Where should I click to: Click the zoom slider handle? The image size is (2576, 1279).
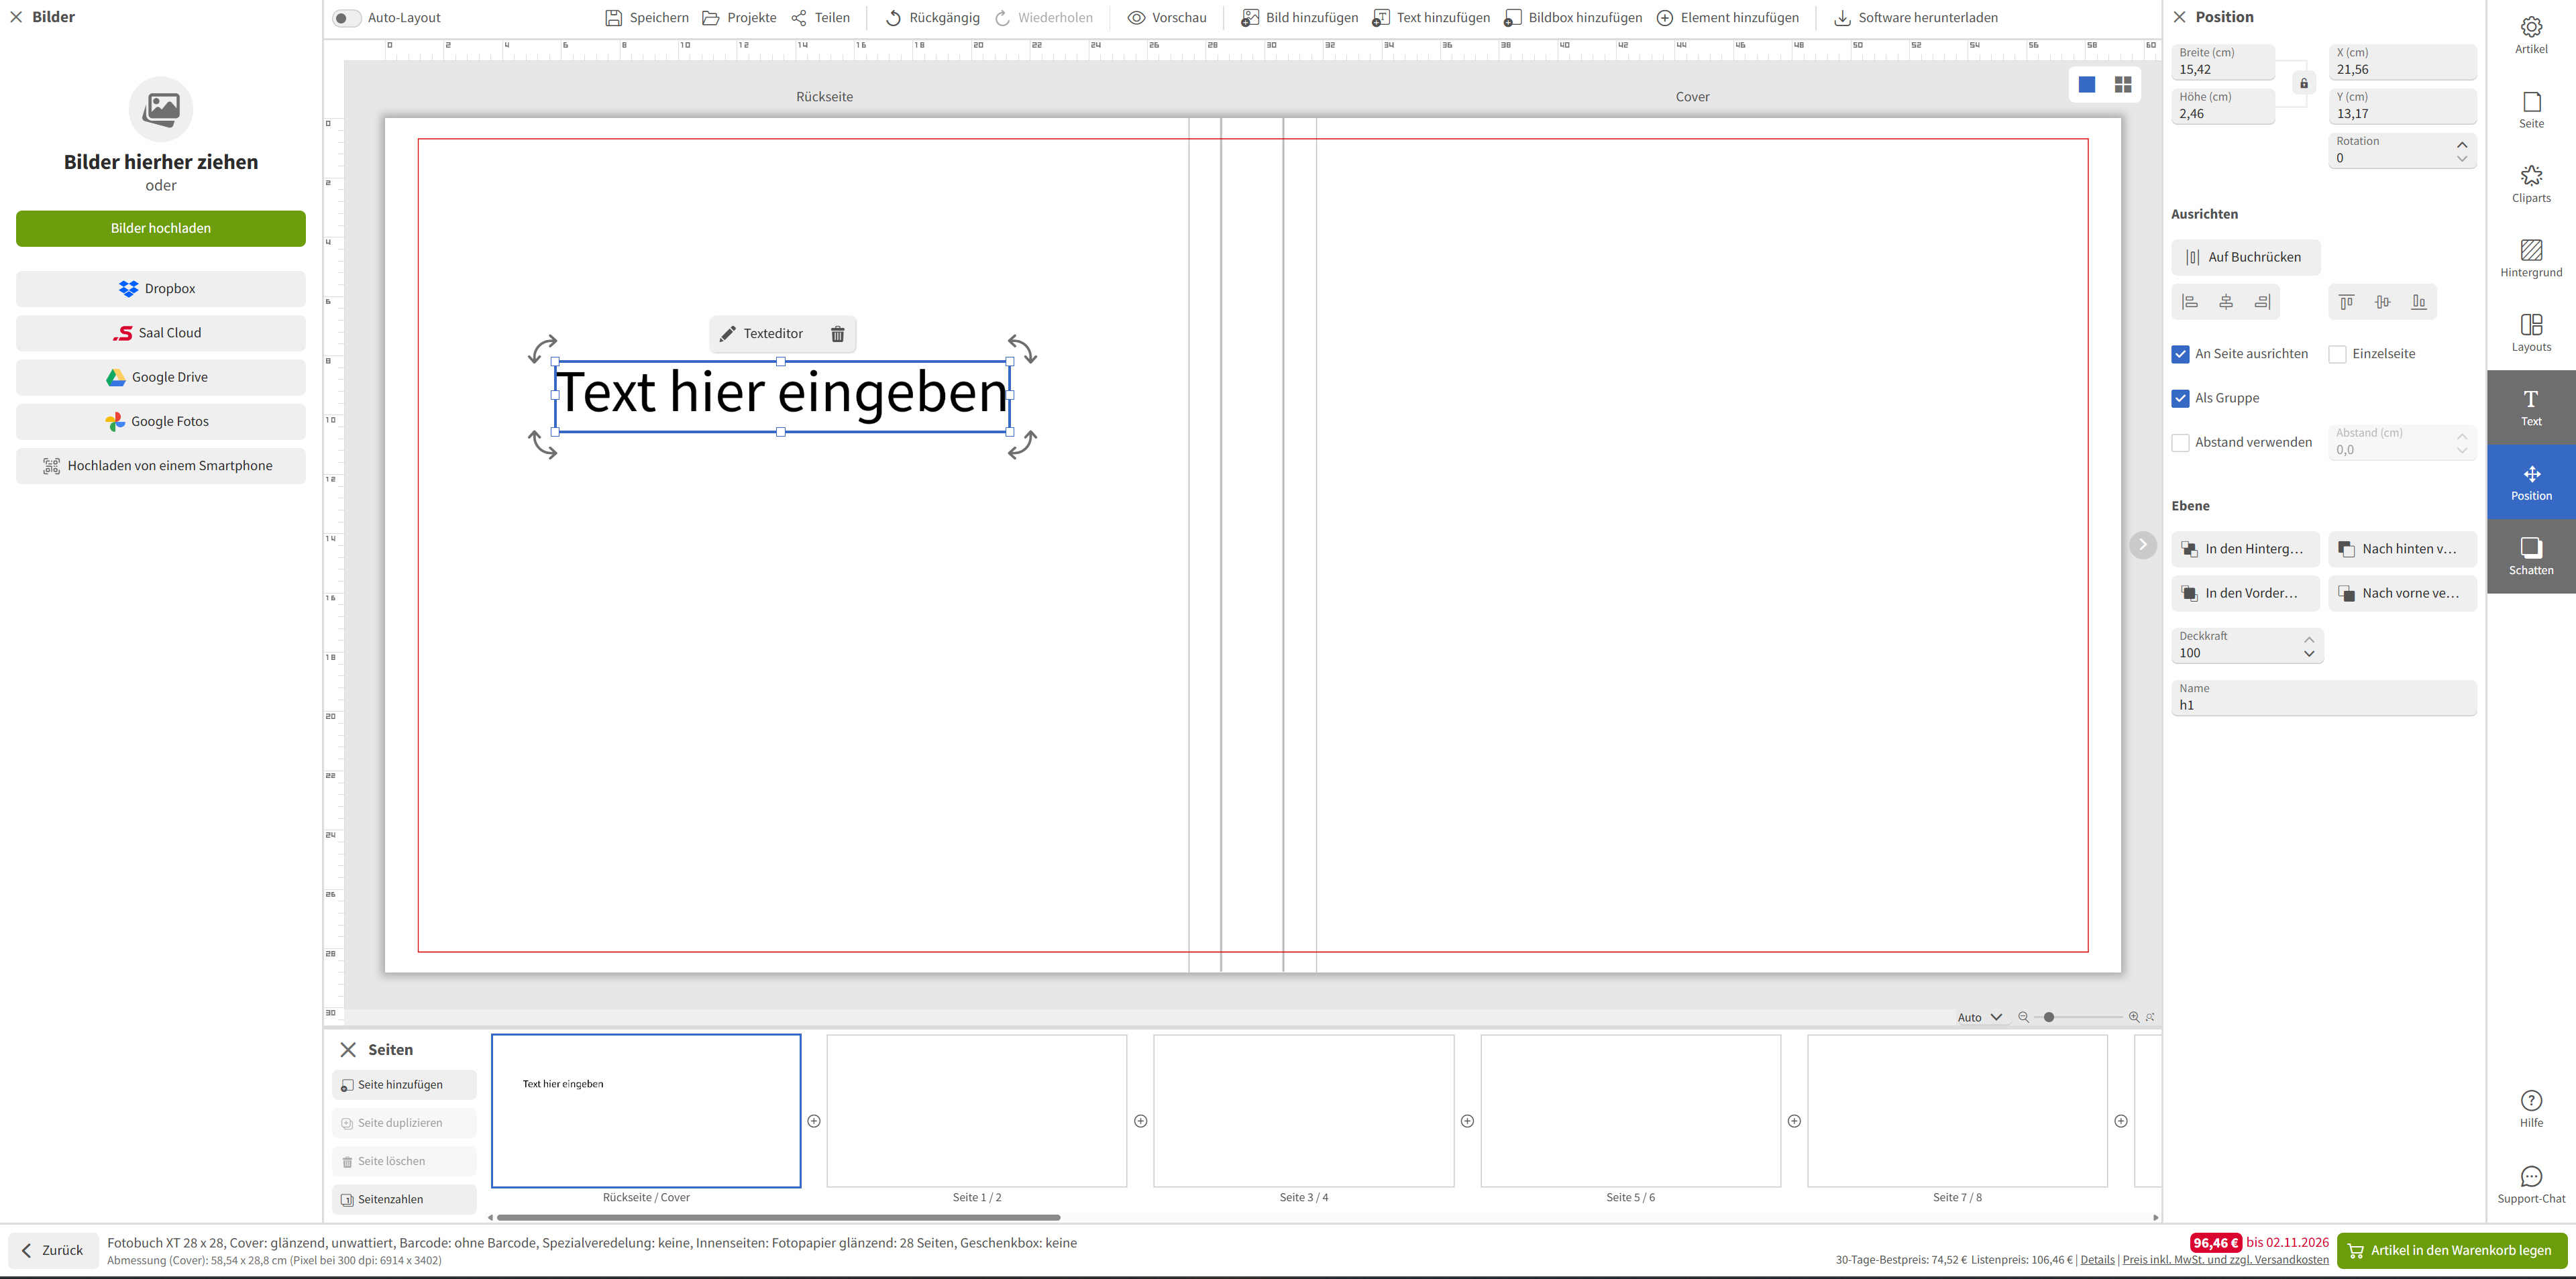click(2049, 1017)
